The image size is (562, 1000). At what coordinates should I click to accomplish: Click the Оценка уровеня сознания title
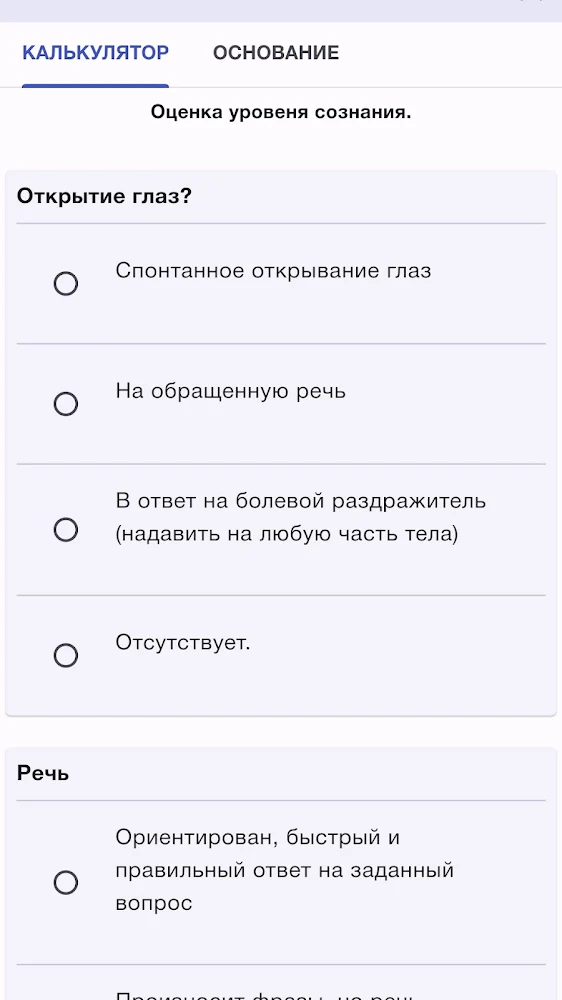tap(281, 112)
